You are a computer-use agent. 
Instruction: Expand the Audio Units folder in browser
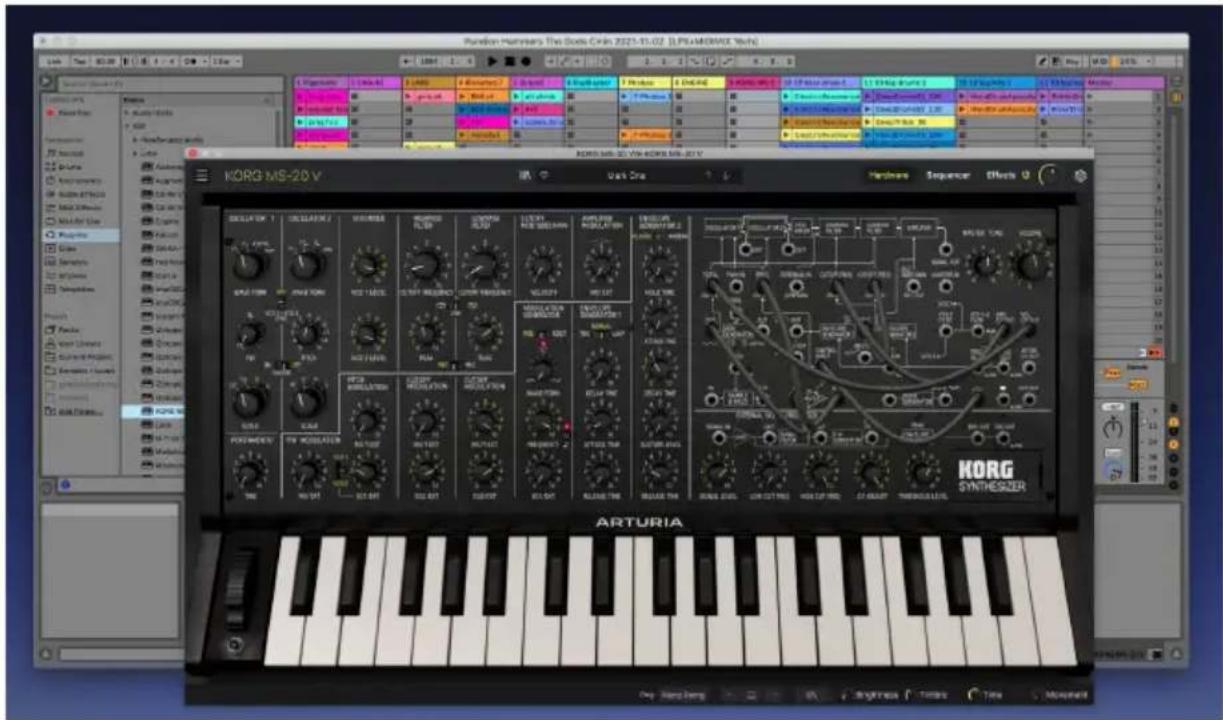[125, 113]
